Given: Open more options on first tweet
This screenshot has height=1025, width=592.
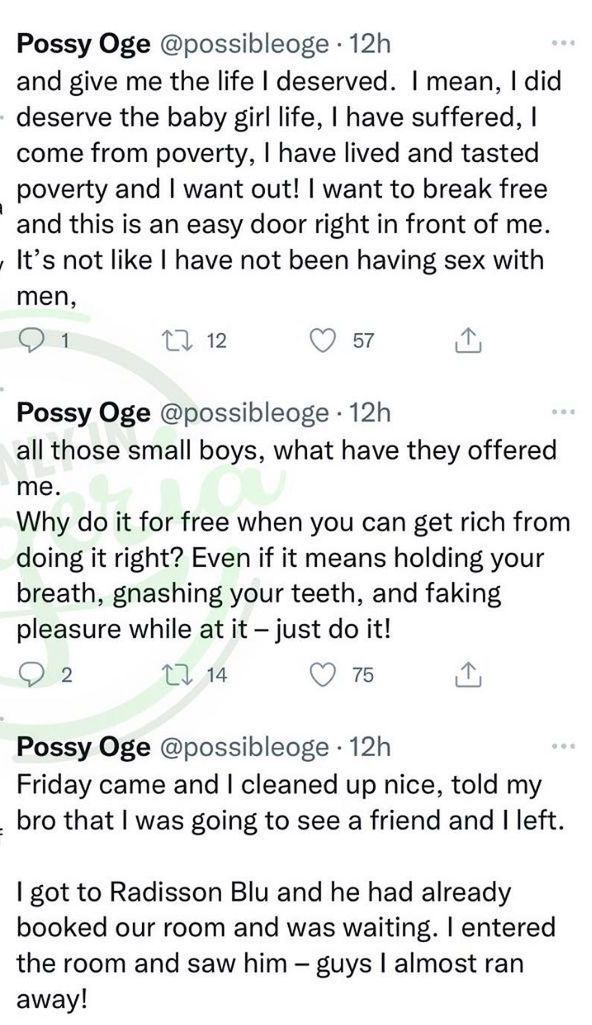Looking at the screenshot, I should 561,43.
